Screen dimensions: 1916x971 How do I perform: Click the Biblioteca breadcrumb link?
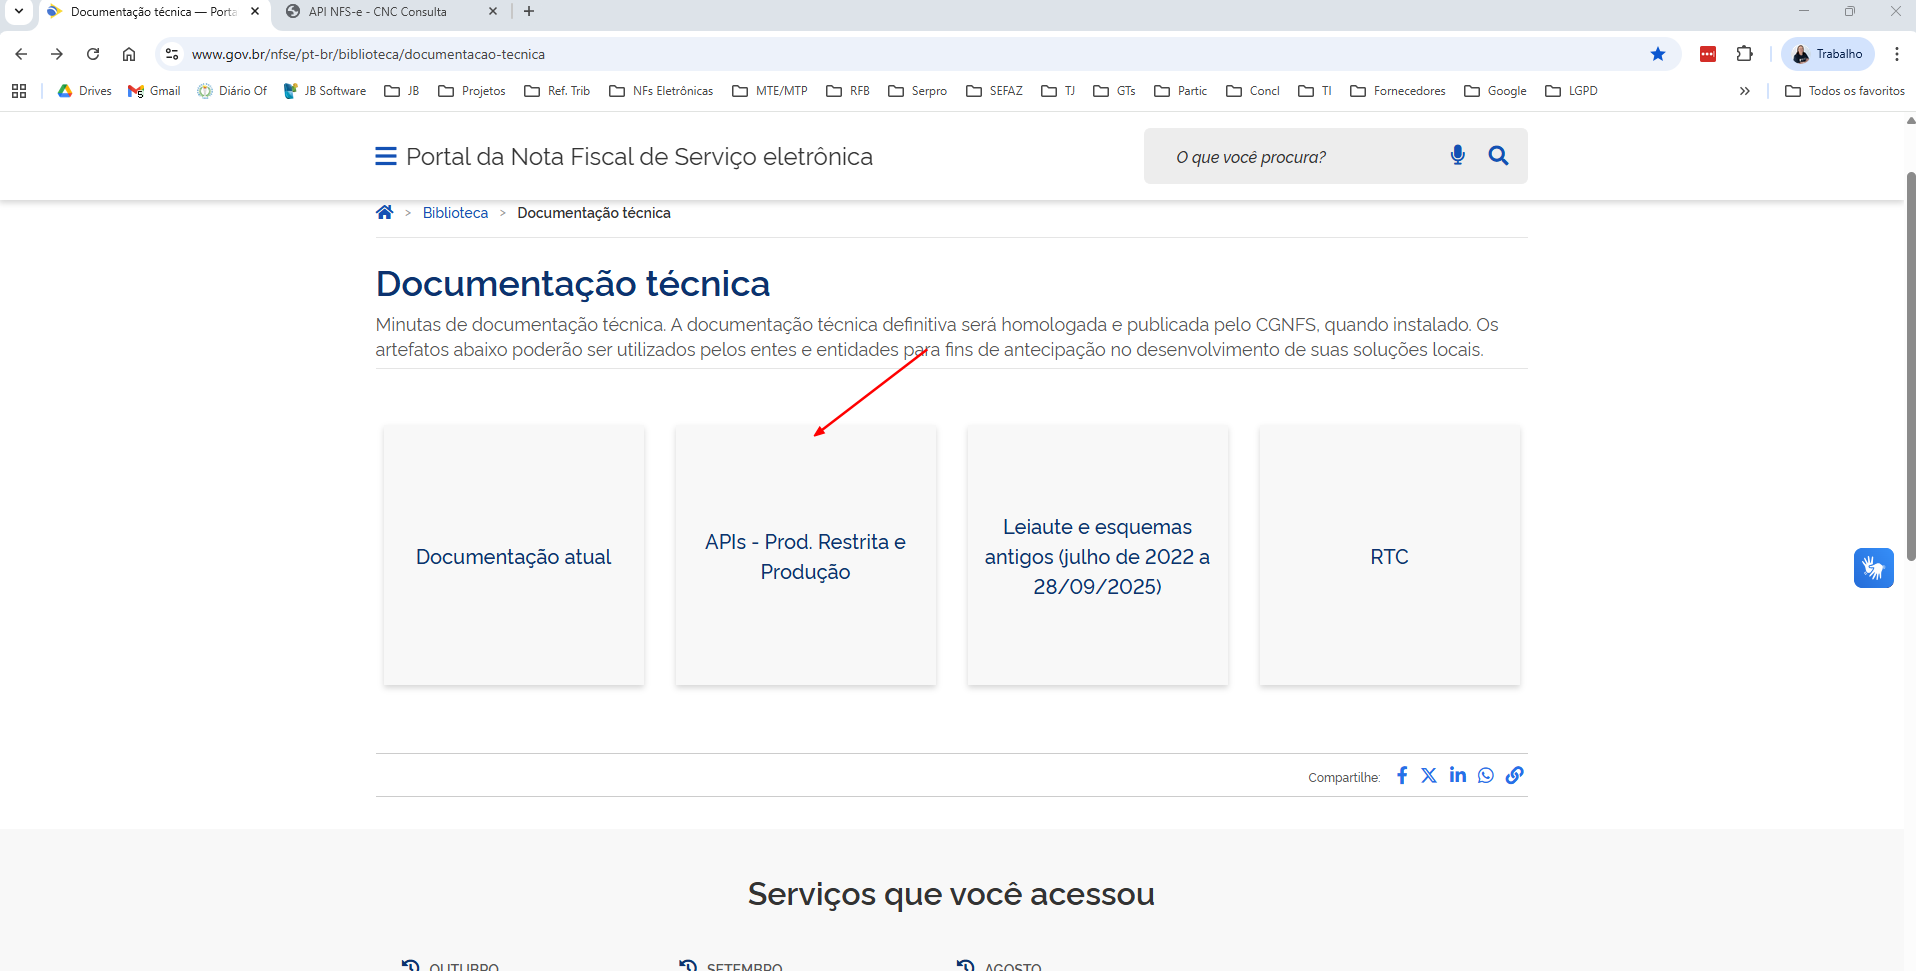pyautogui.click(x=455, y=213)
